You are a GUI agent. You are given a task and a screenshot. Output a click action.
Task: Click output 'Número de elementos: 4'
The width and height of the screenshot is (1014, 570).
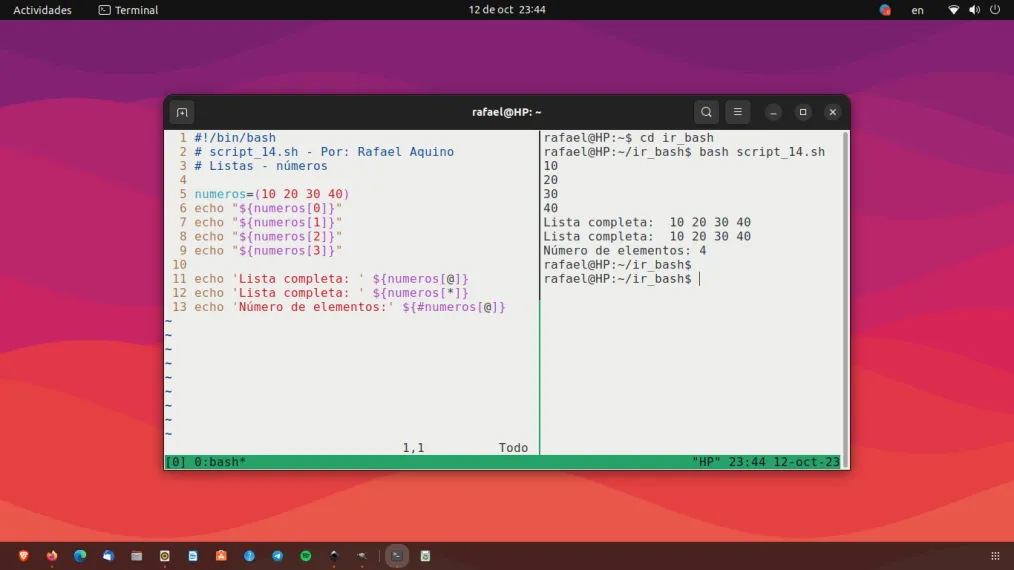[625, 251]
